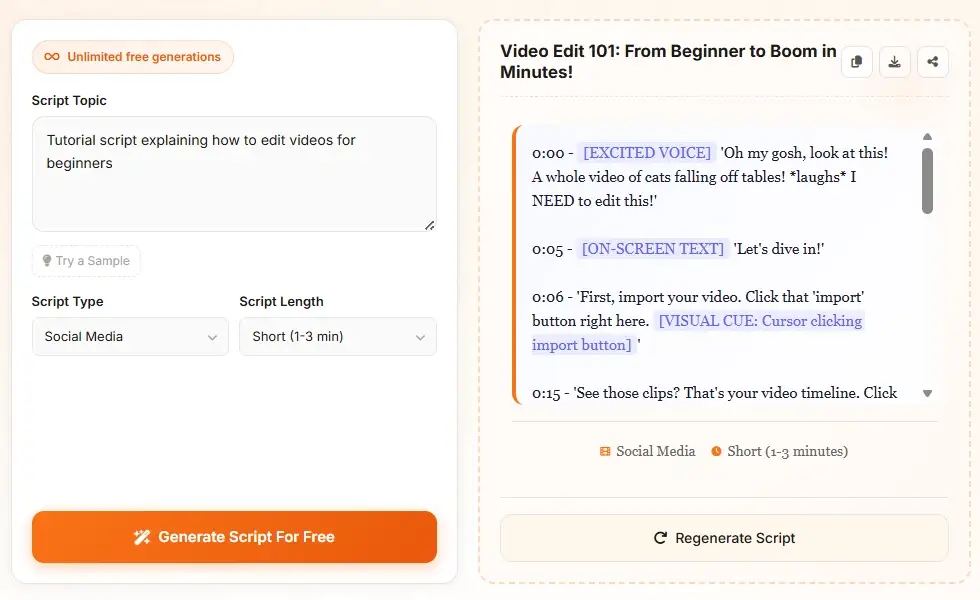Click the 0:15 timestamp line
This screenshot has width=980, height=600.
point(714,393)
